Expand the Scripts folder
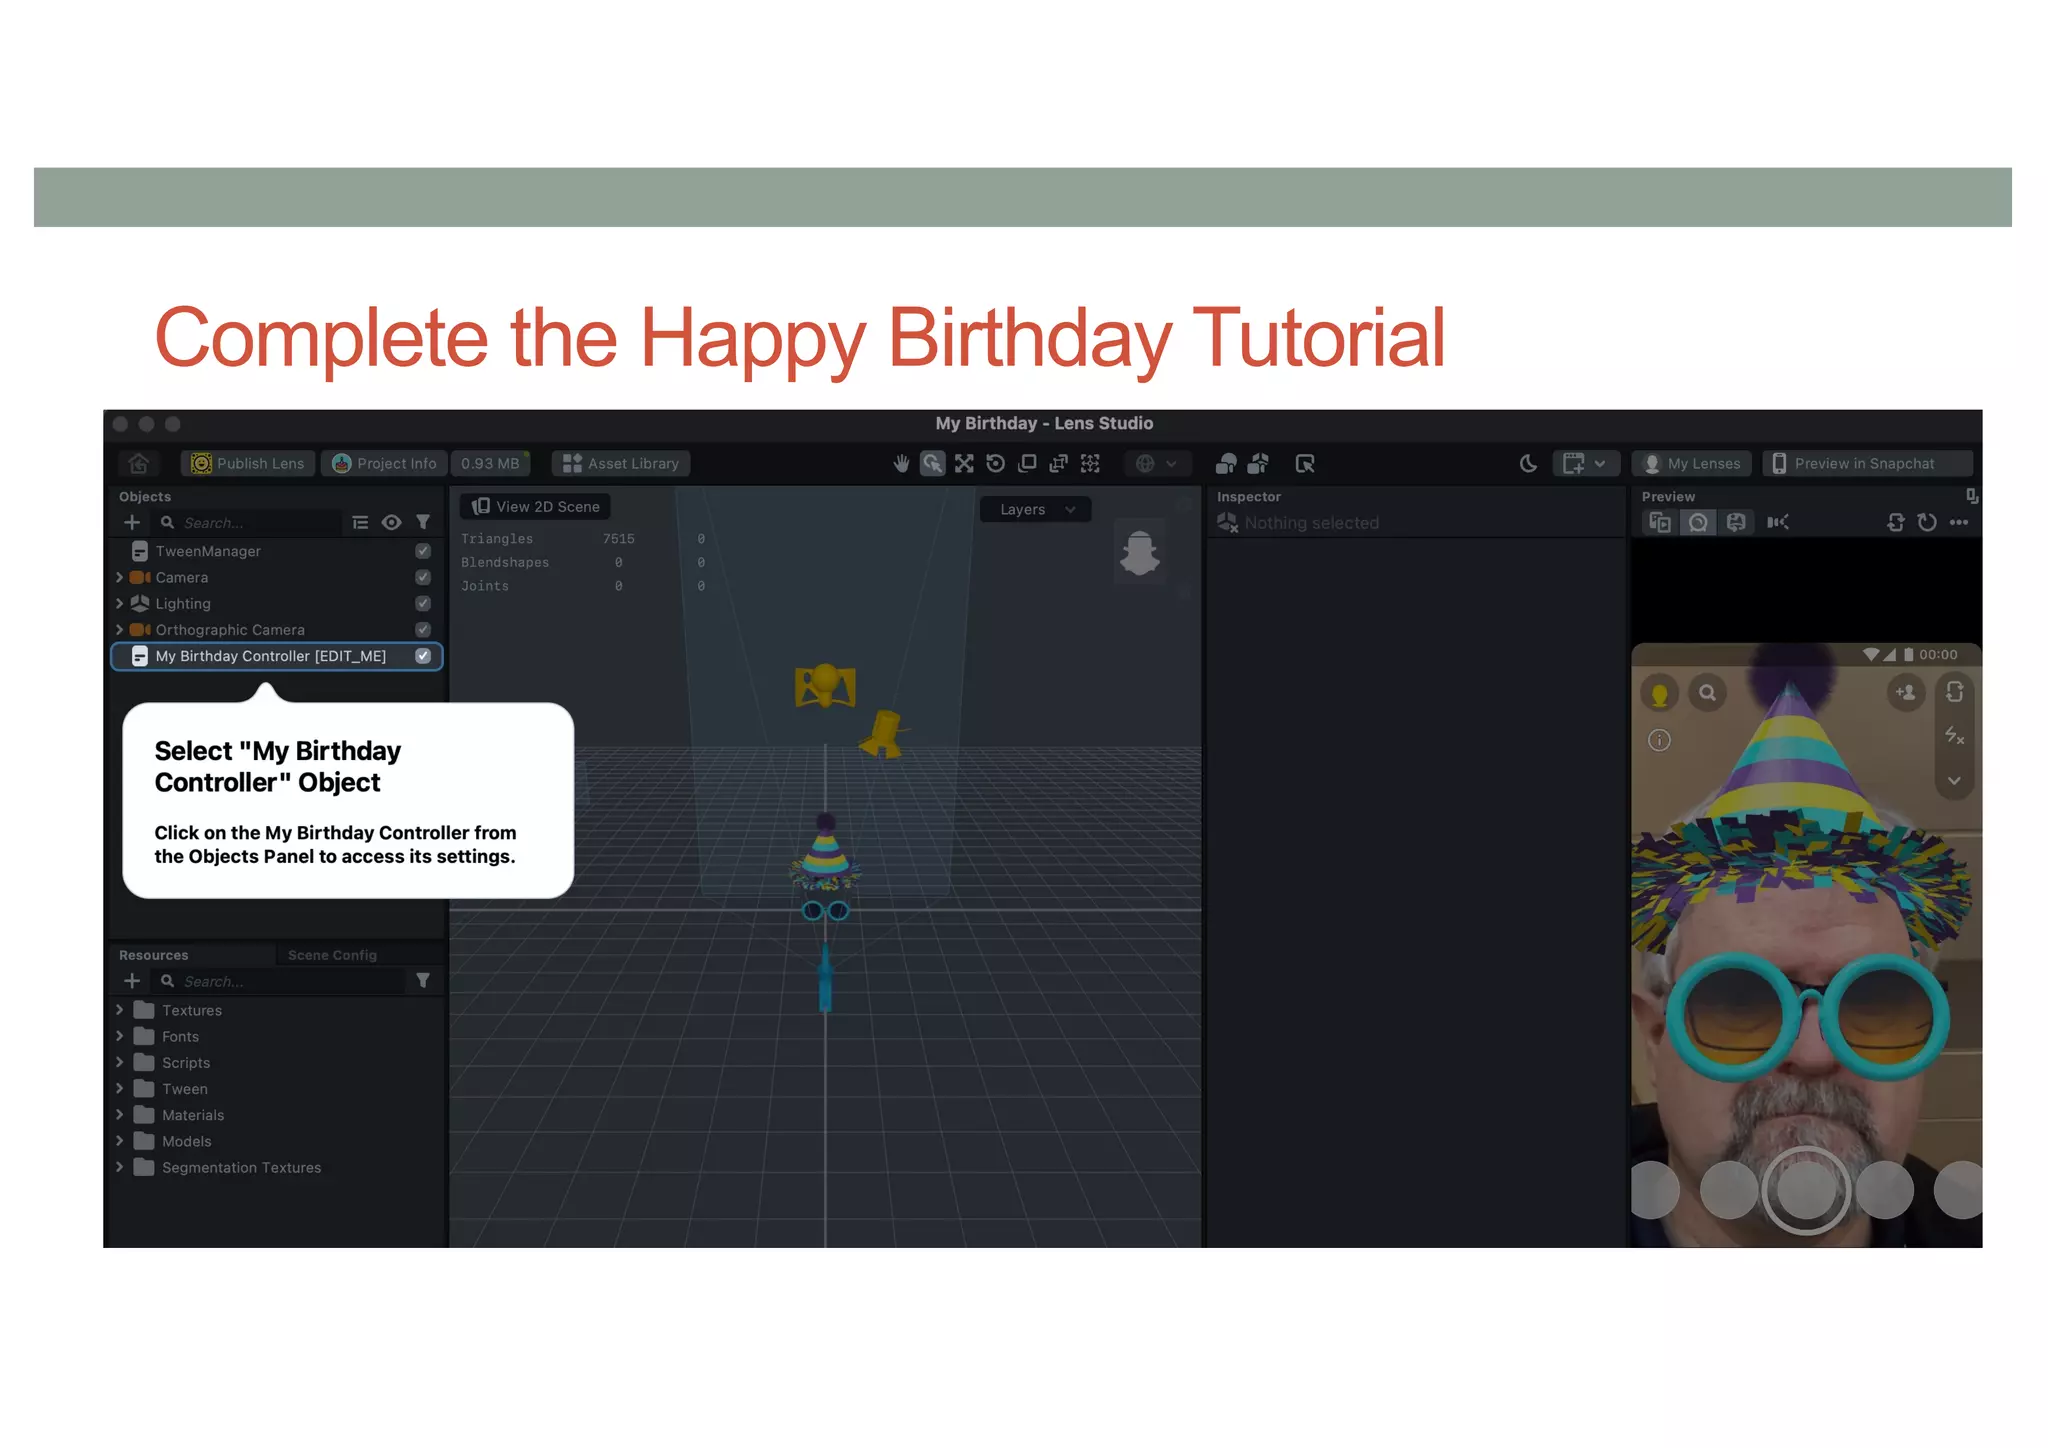Viewport: 2048px width, 1448px height. point(120,1062)
